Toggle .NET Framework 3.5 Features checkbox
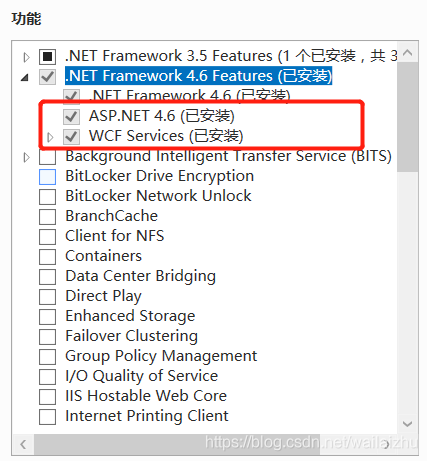This screenshot has width=427, height=461. tap(47, 56)
